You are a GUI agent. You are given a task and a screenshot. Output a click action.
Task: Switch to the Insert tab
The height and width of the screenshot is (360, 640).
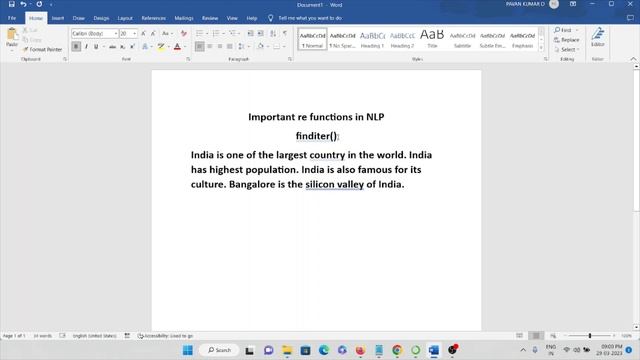tap(58, 18)
